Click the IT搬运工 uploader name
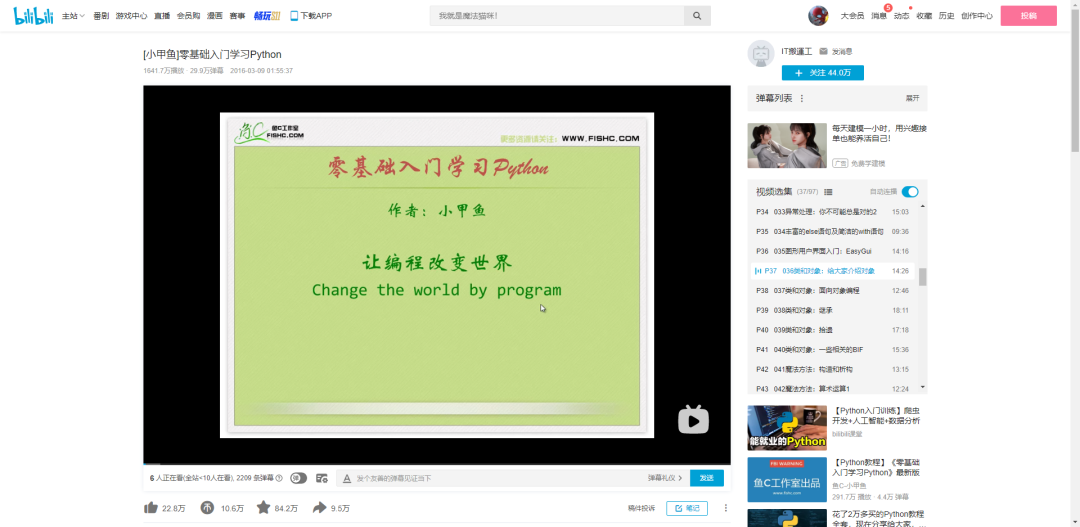1080x527 pixels. 797,51
